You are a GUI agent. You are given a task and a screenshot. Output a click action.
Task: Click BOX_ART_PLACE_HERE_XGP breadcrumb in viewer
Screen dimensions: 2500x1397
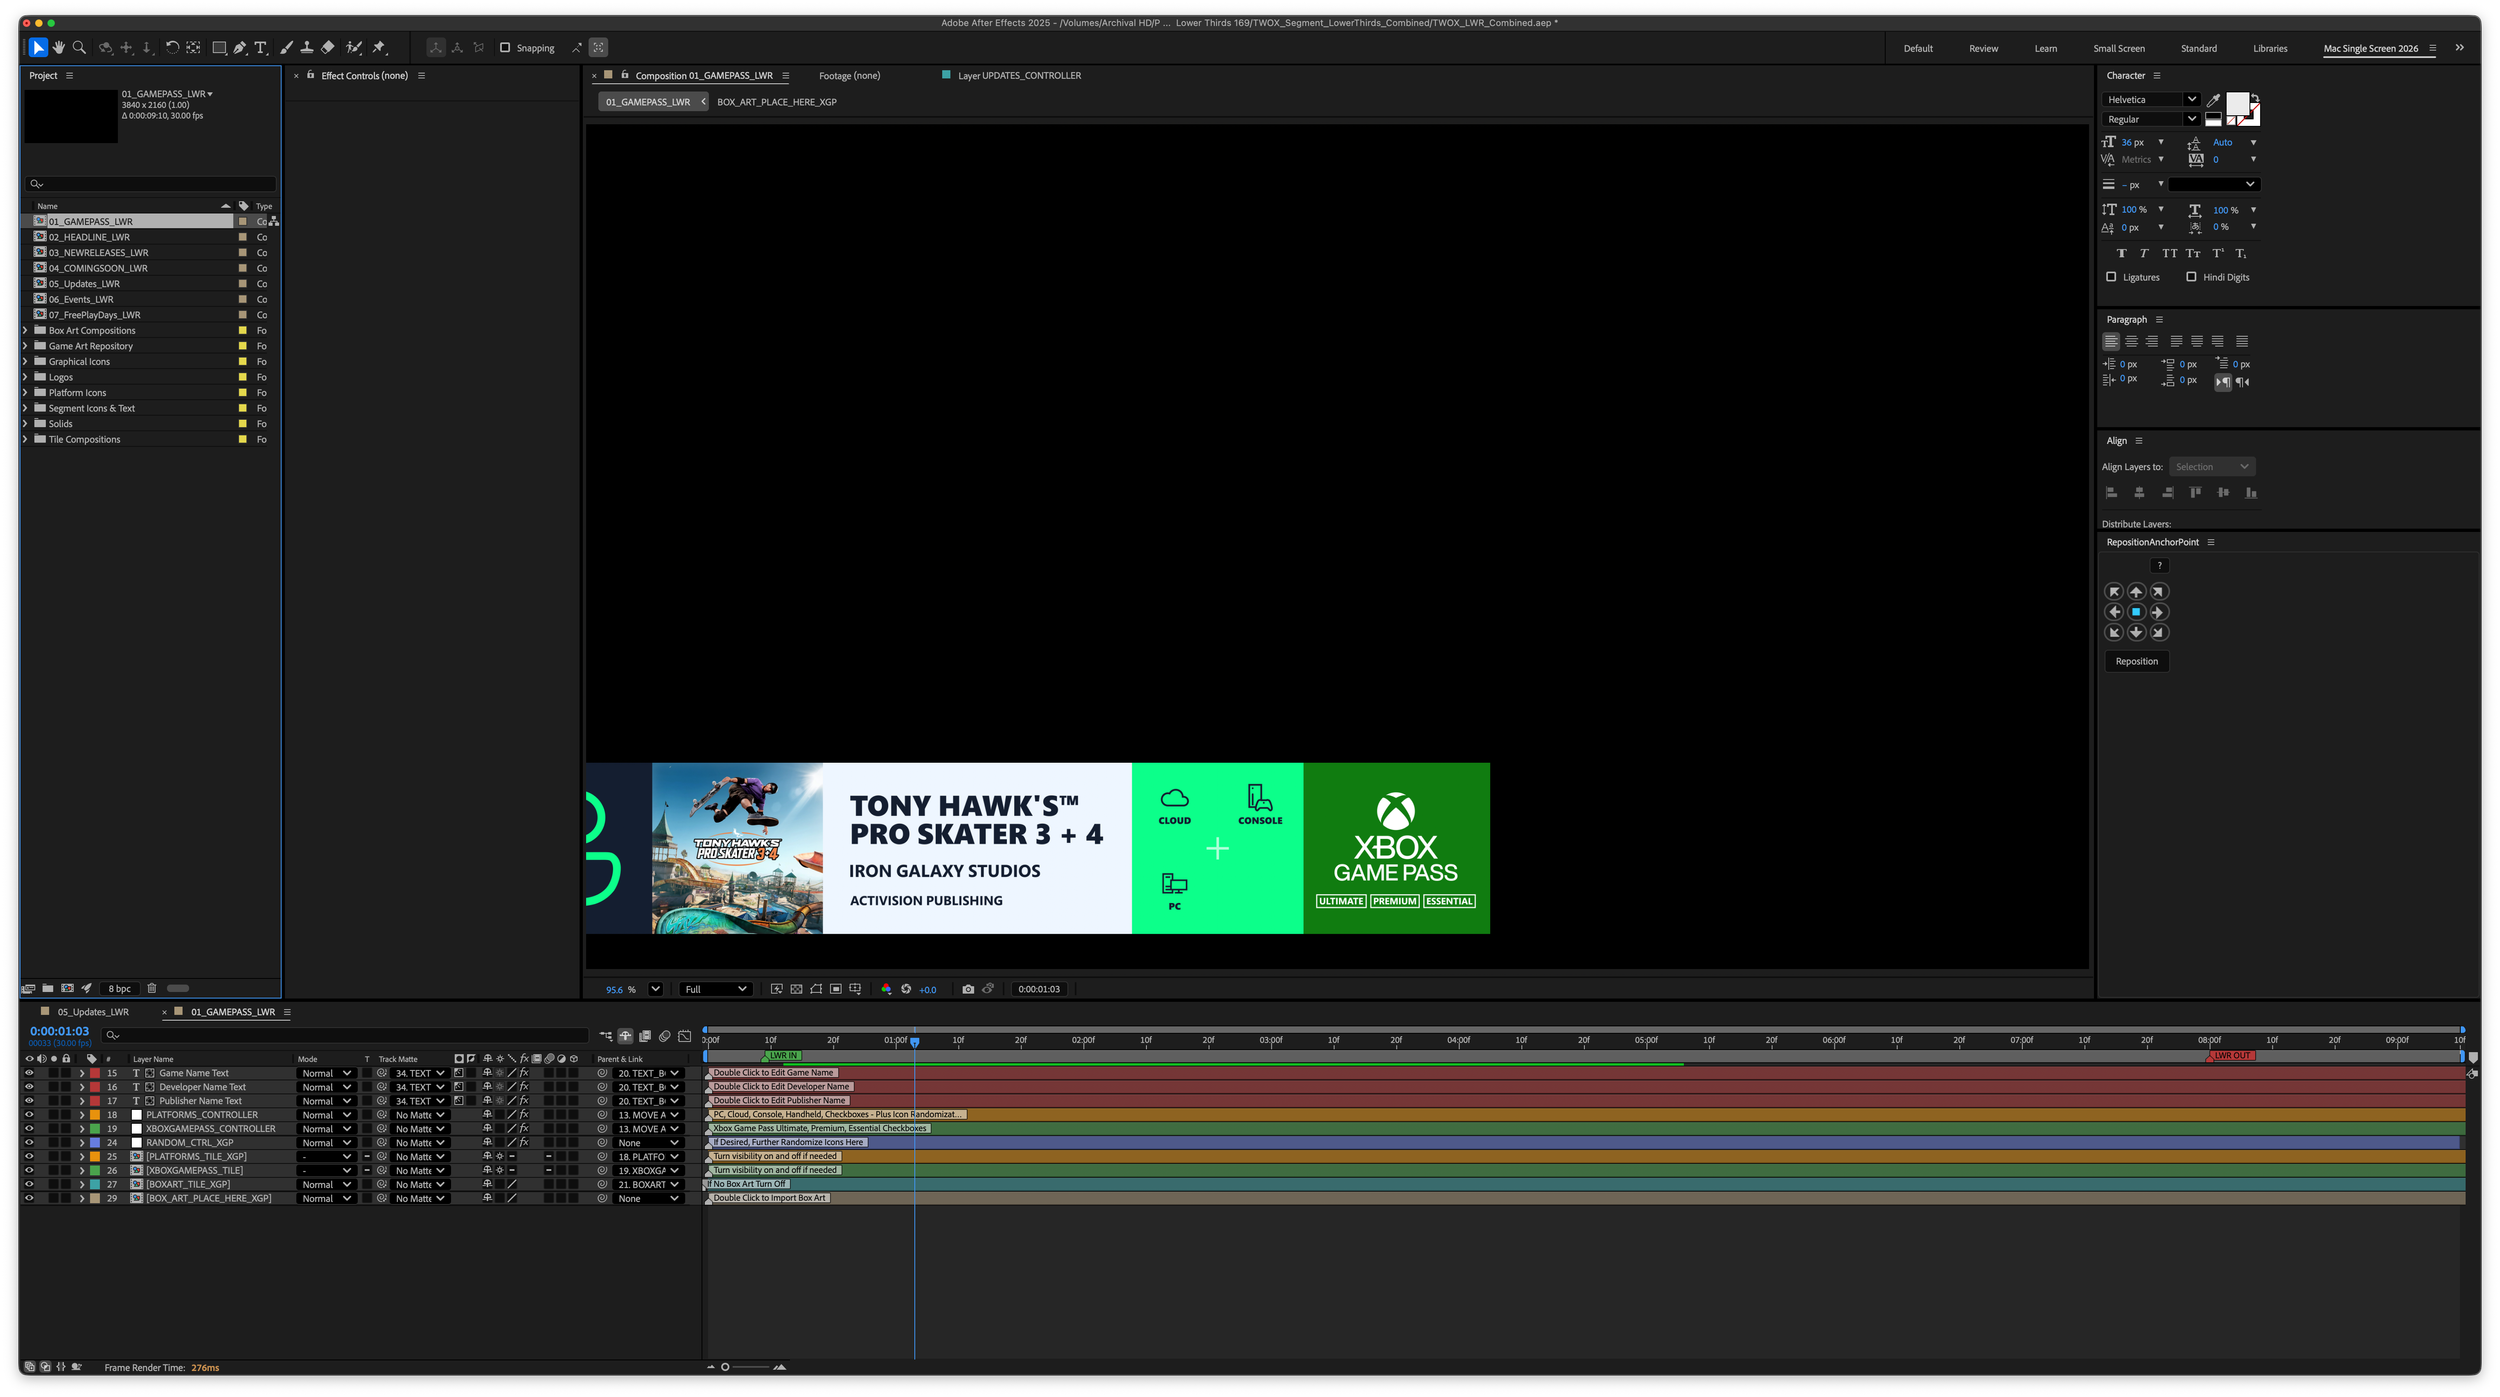[776, 102]
